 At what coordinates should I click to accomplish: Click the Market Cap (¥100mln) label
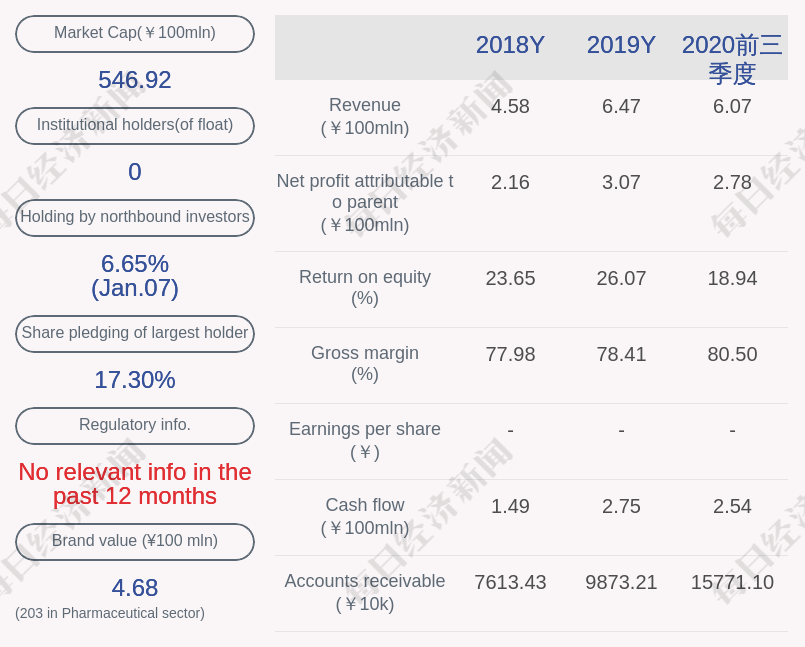[134, 33]
